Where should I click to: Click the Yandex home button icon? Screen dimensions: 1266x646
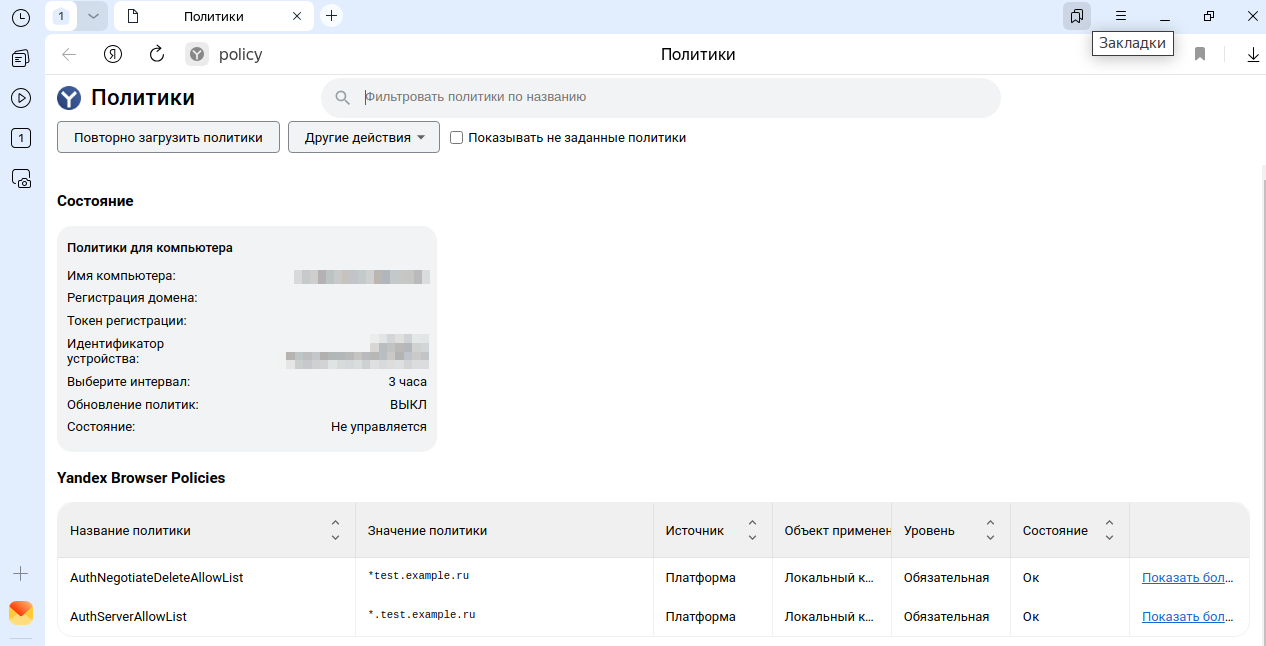coord(113,54)
